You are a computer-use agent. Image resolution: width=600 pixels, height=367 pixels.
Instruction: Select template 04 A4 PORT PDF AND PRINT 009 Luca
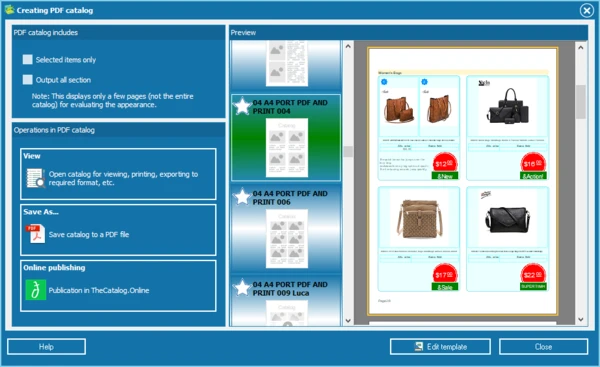[285, 301]
